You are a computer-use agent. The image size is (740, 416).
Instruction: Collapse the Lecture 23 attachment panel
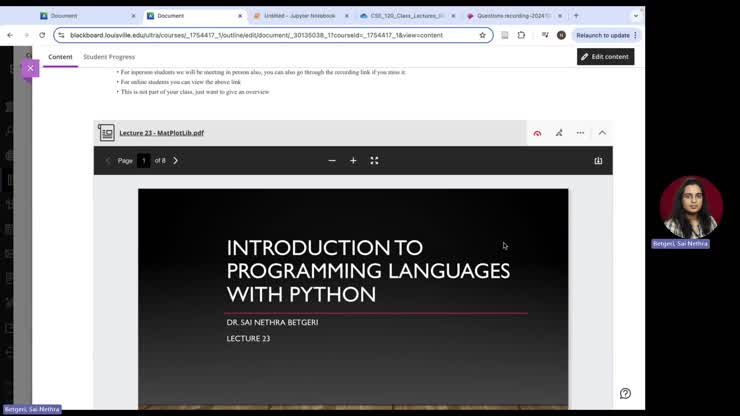click(602, 133)
